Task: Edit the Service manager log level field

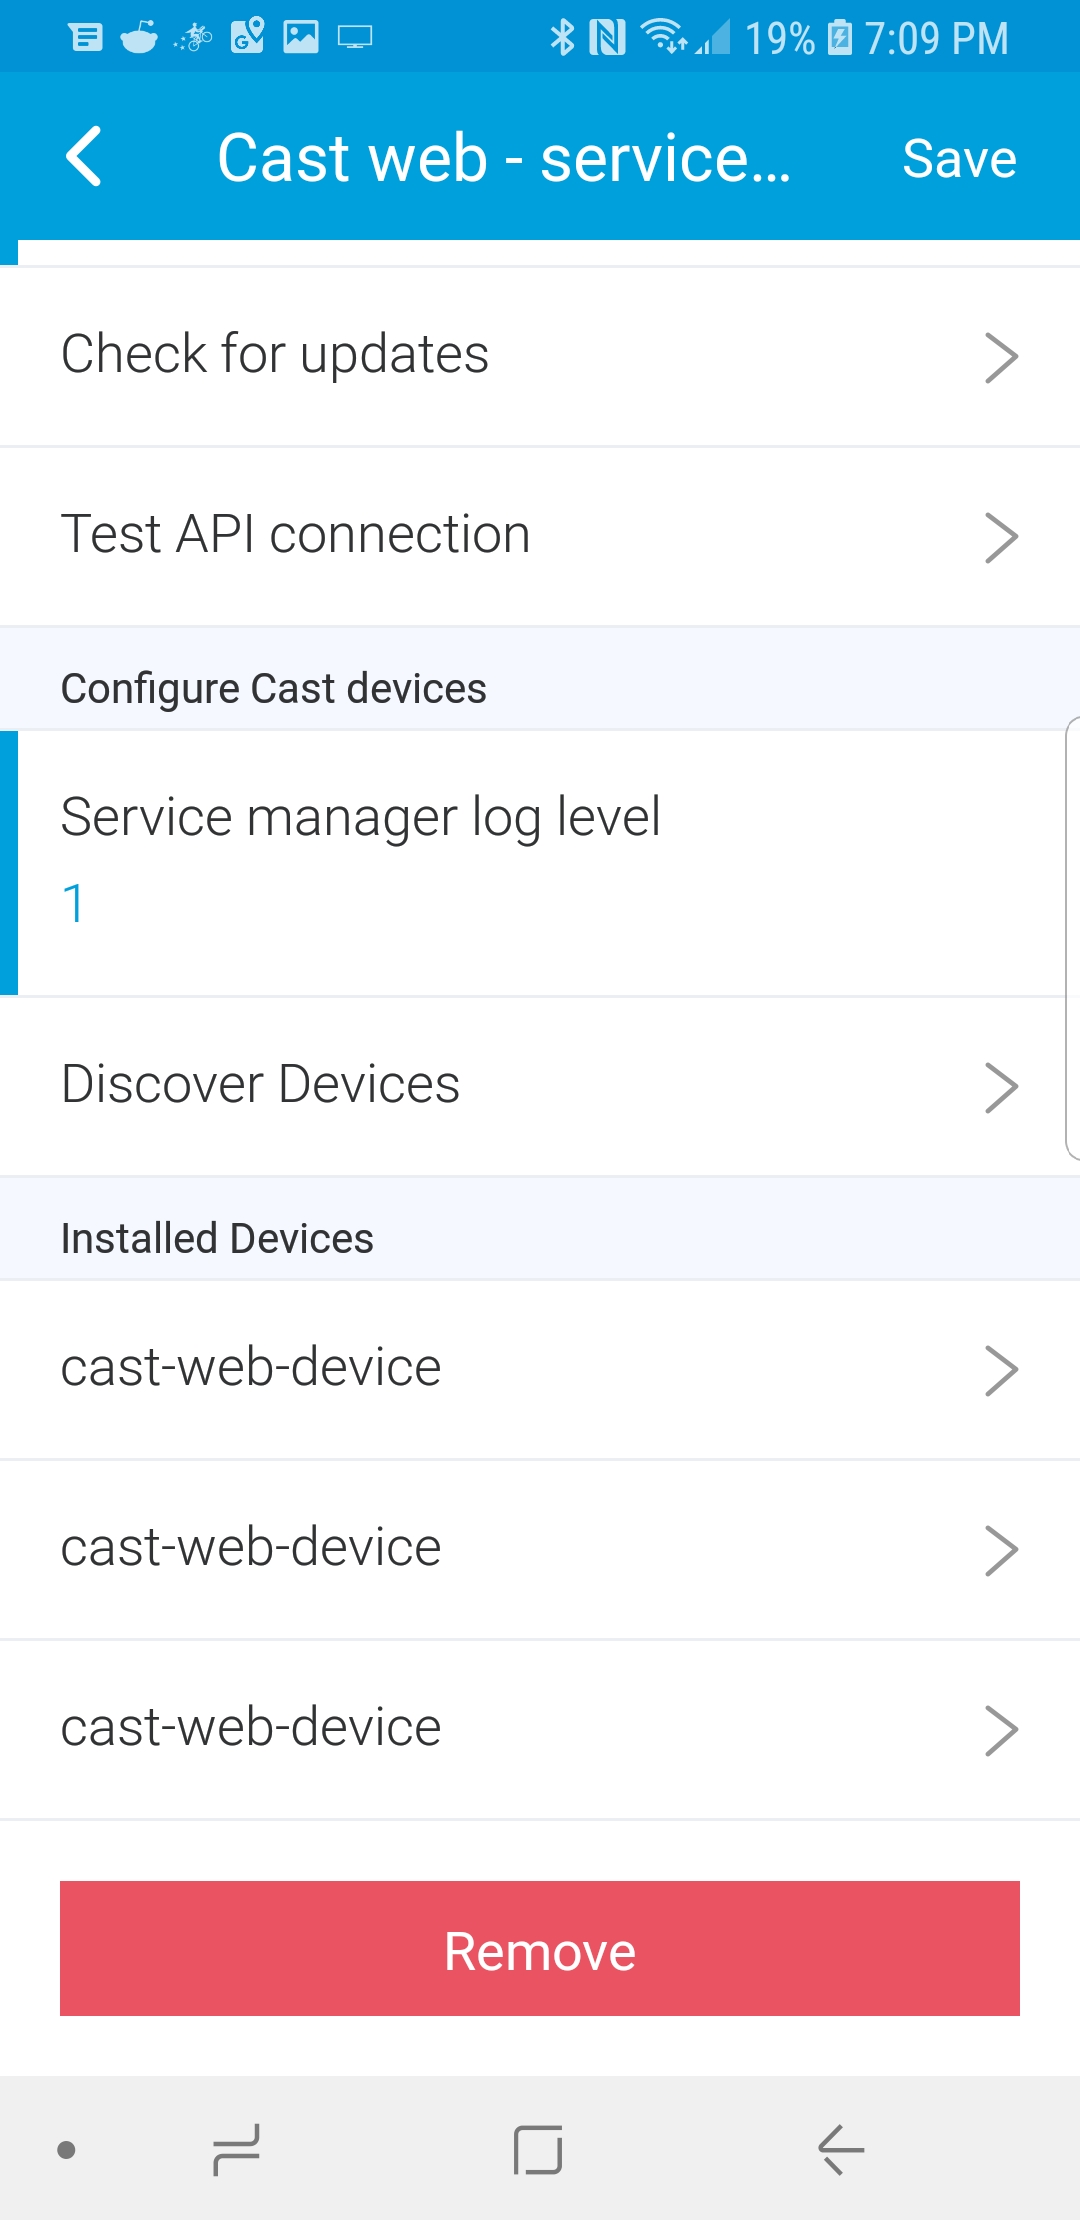Action: pyautogui.click(x=540, y=864)
